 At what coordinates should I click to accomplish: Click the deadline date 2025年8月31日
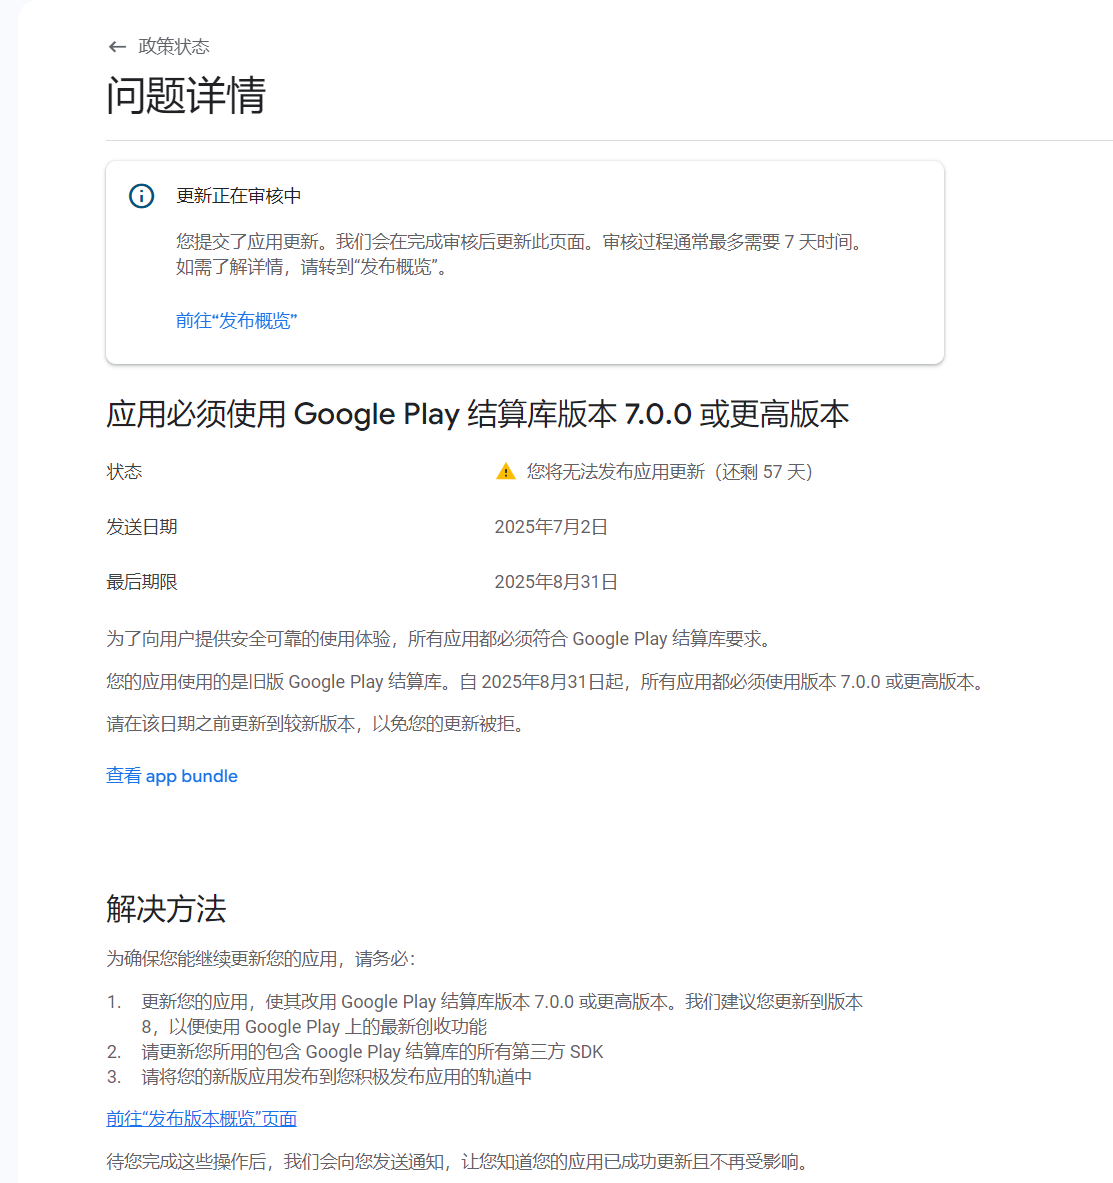556,582
